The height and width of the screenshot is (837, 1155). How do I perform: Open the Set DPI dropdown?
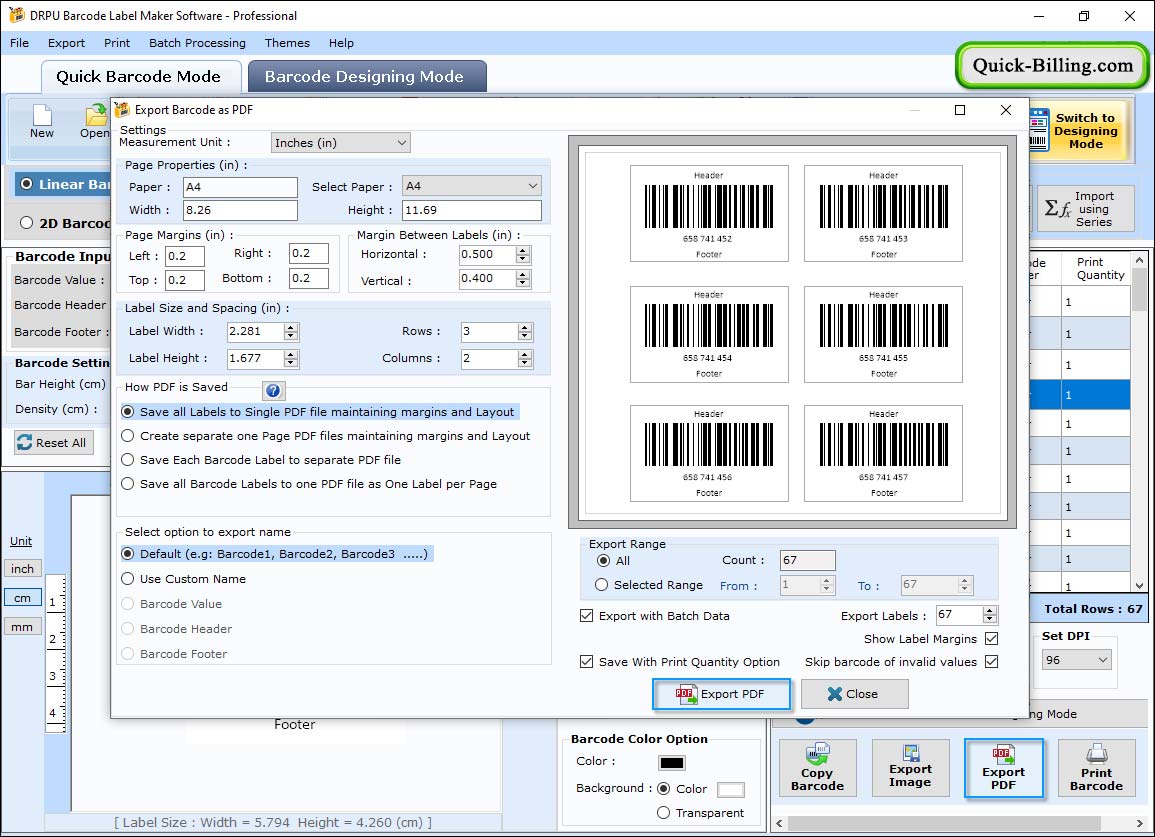pos(1076,660)
